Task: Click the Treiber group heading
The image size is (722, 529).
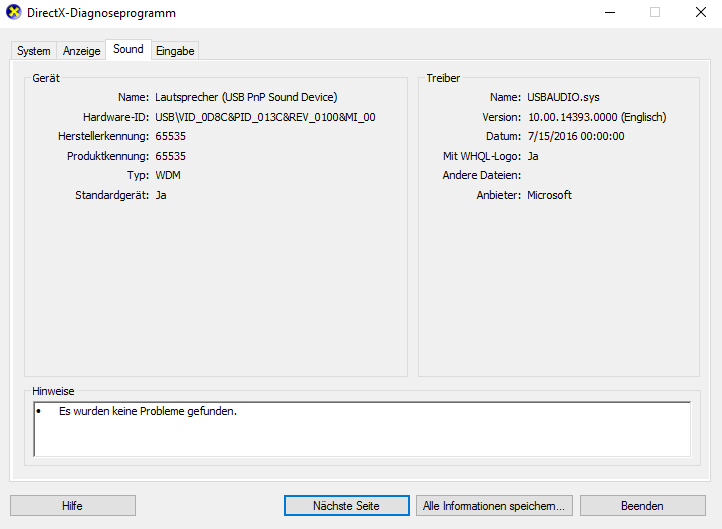Action: point(443,78)
